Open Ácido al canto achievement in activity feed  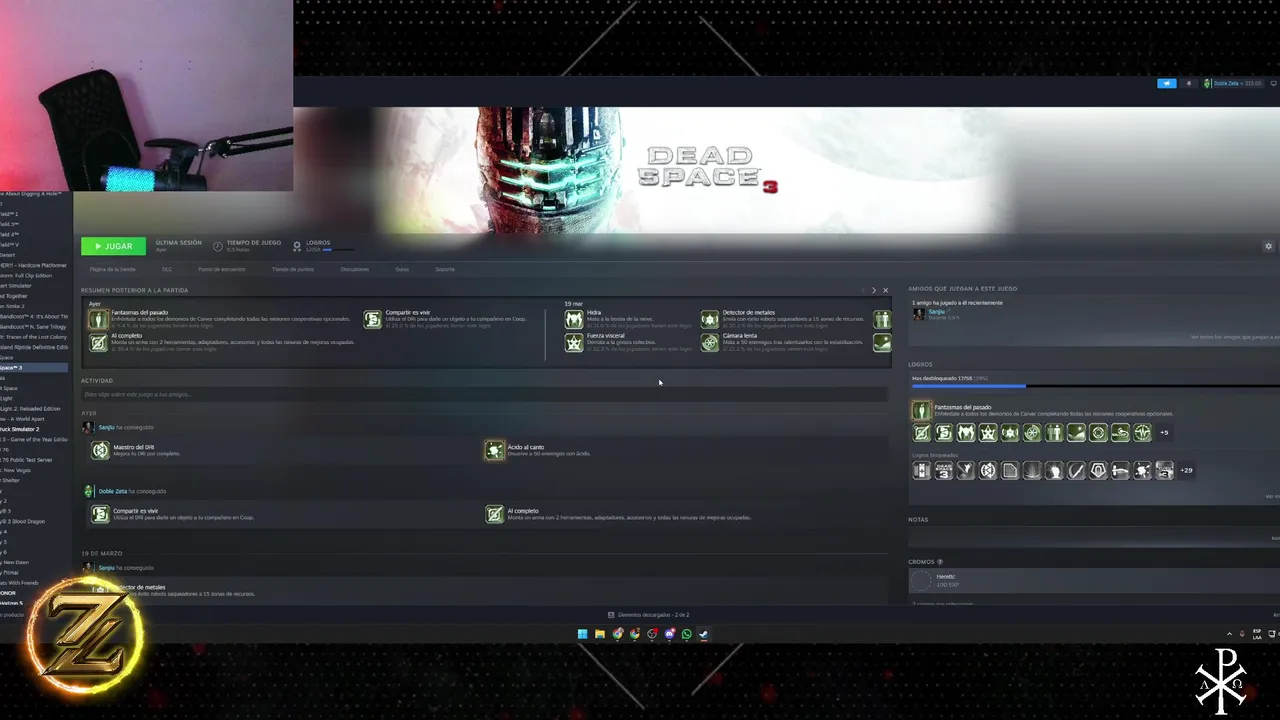click(494, 451)
